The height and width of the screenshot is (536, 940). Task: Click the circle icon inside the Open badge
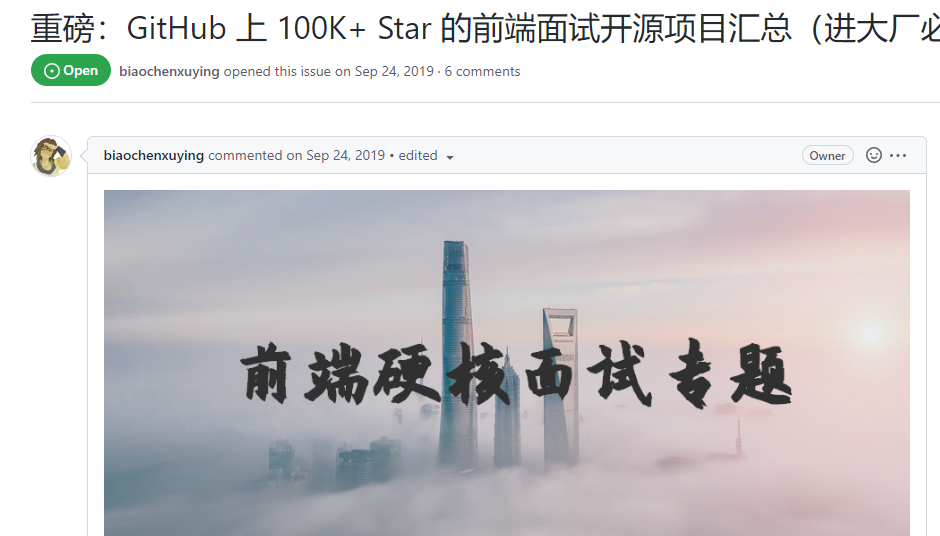coord(52,71)
